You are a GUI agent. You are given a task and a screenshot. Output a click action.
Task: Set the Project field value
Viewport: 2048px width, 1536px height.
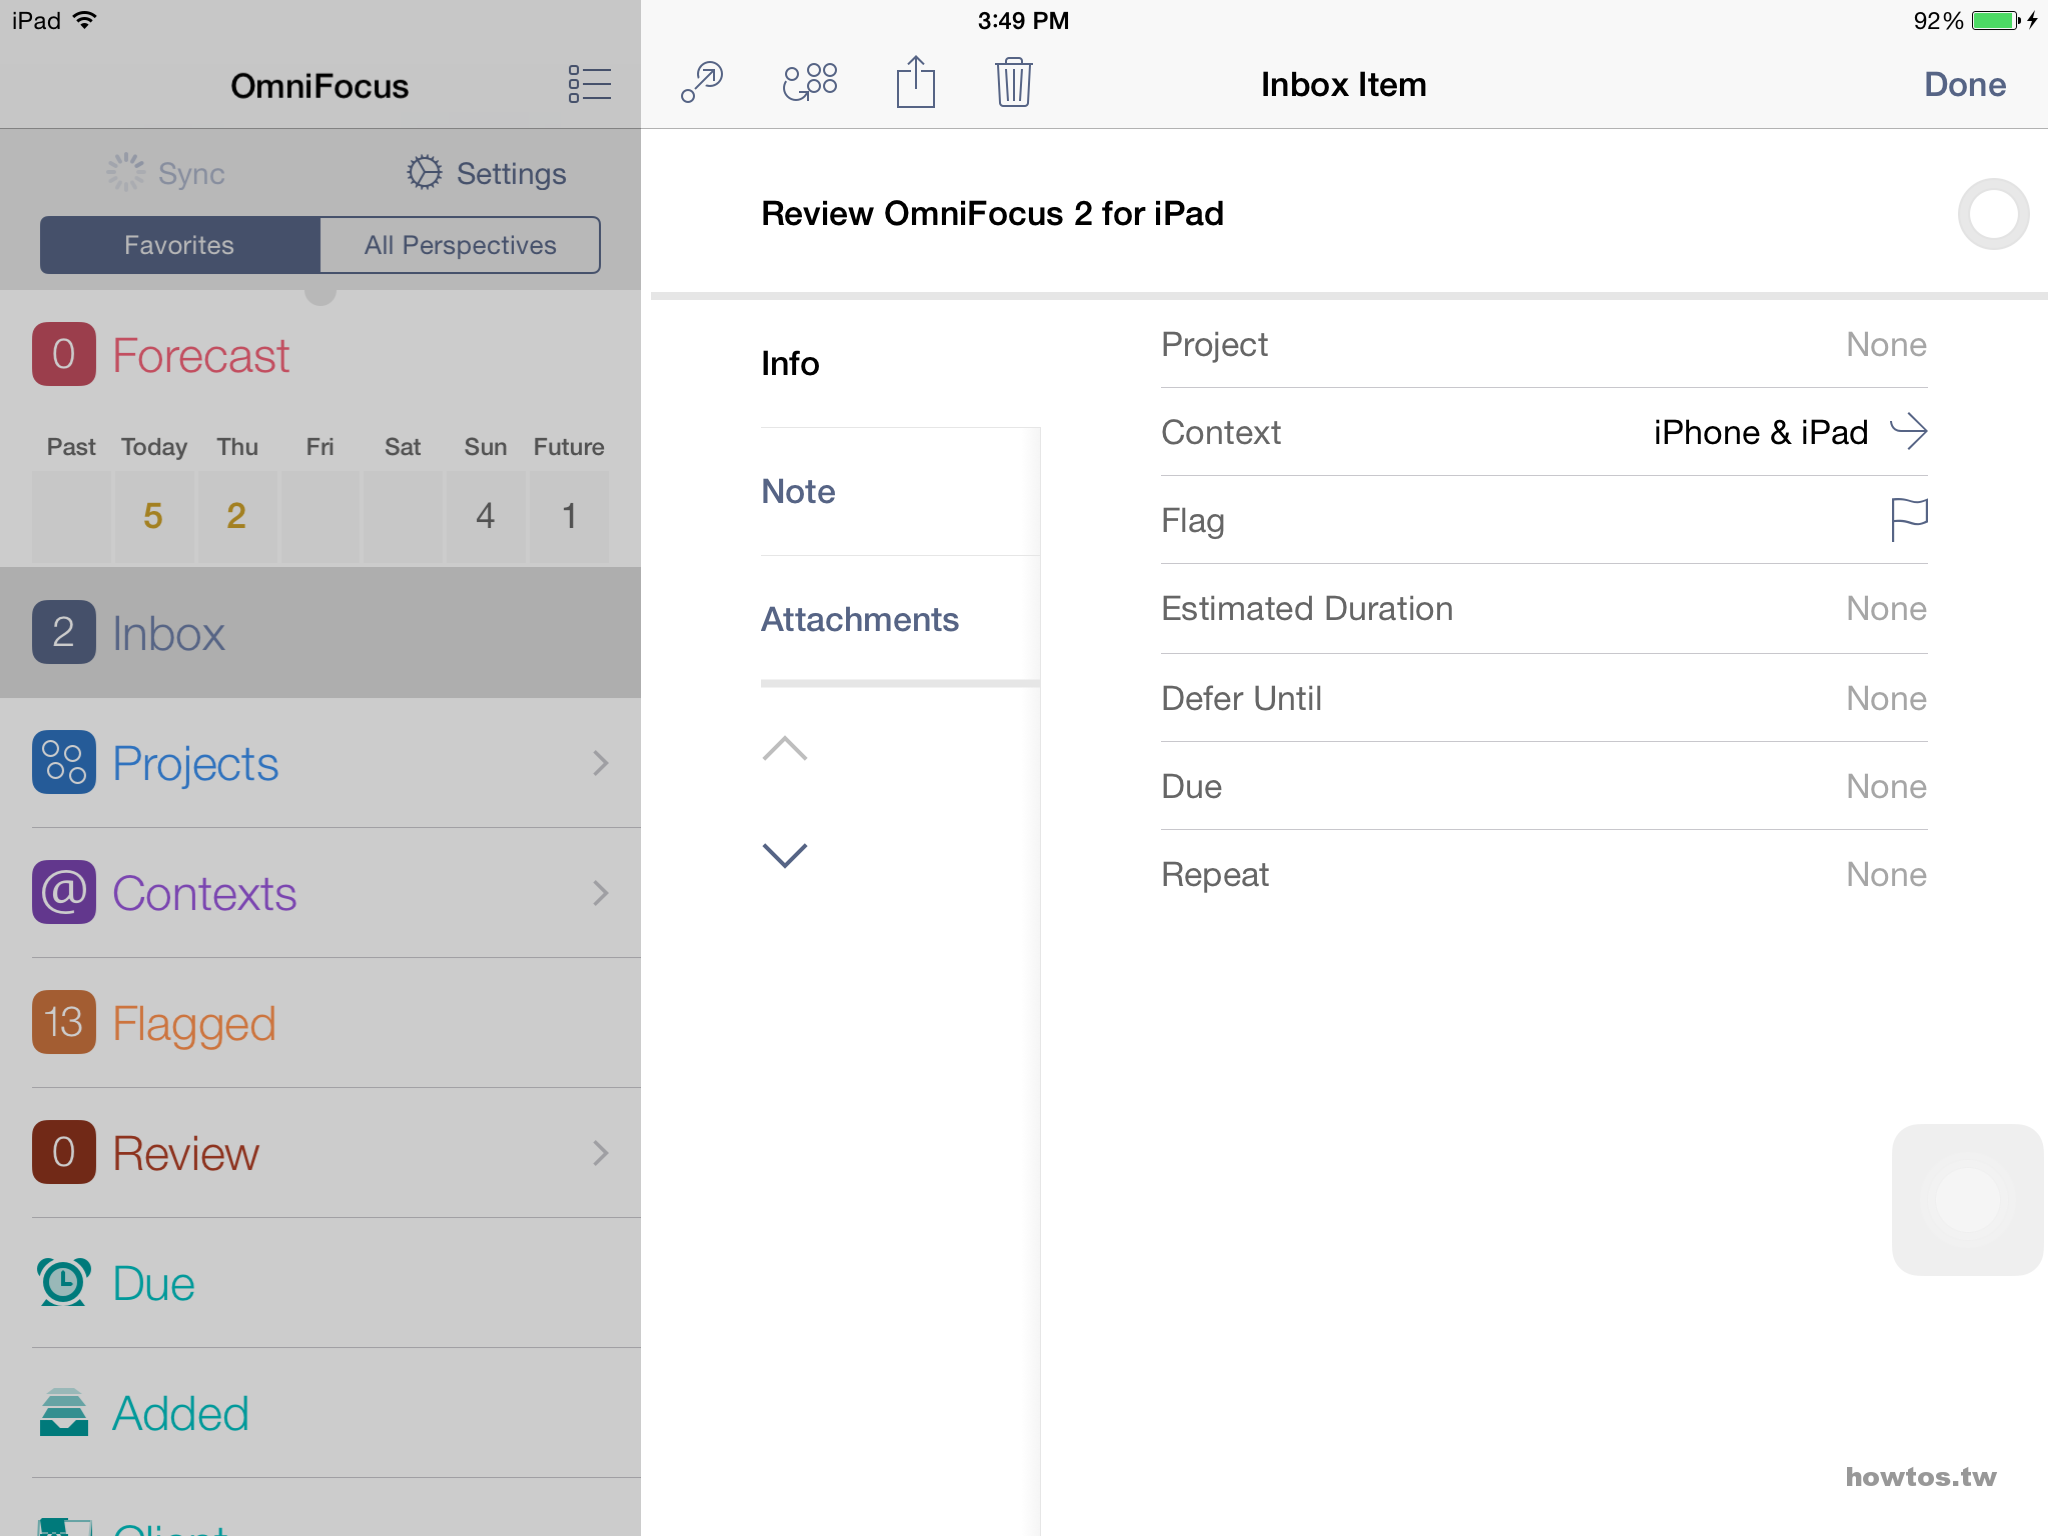1544,344
